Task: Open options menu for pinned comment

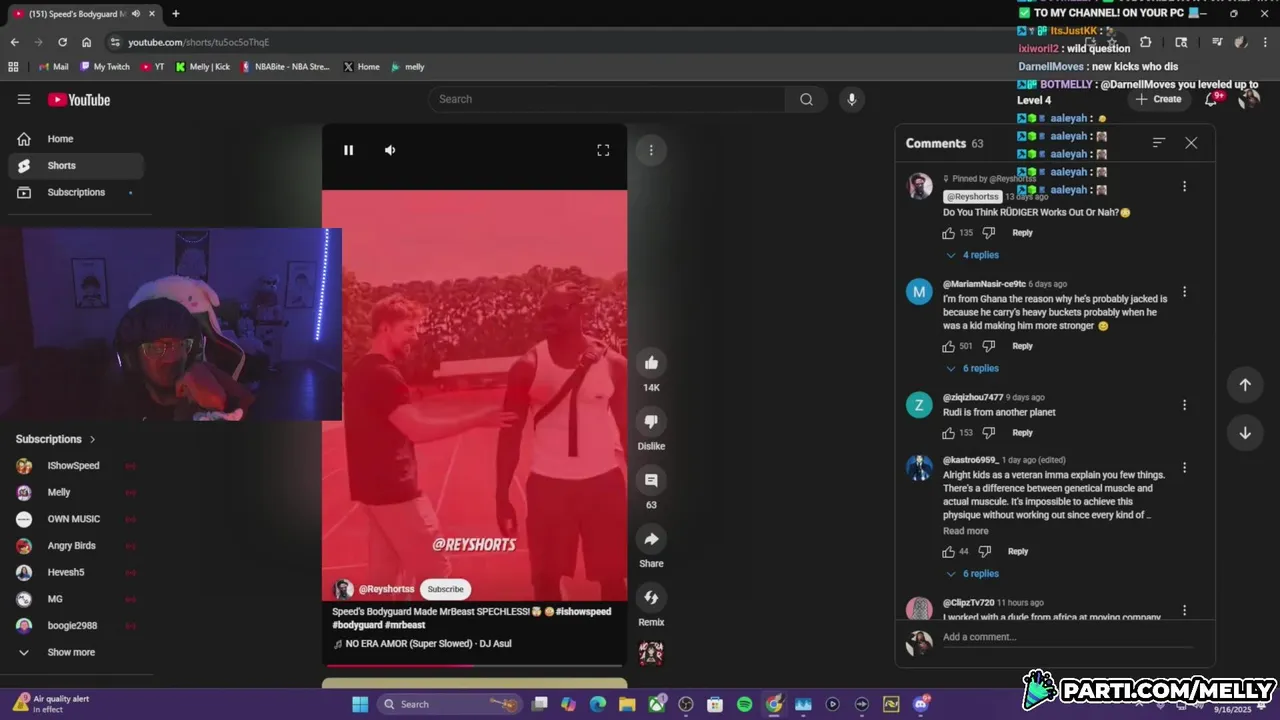Action: click(1184, 186)
